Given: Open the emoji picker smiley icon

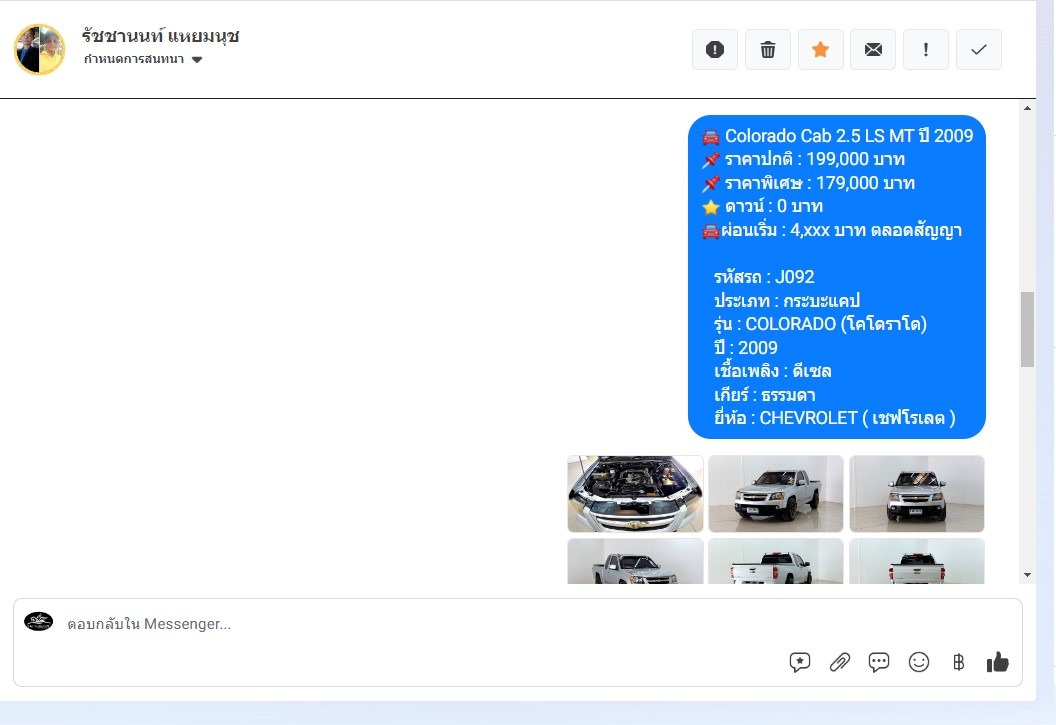Looking at the screenshot, I should pos(919,662).
